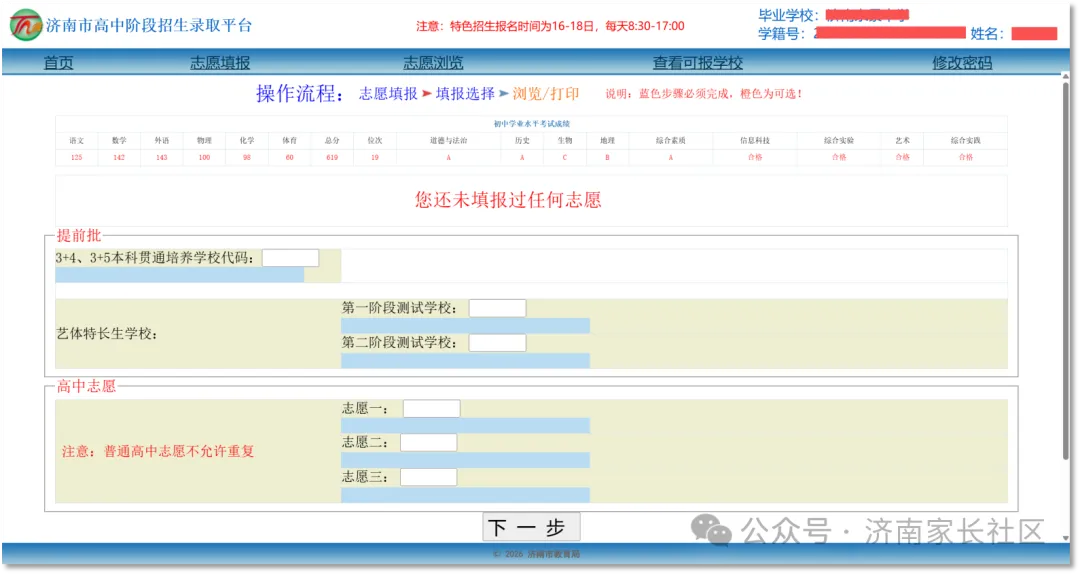
Task: Click the 您还未填报过任何志愿 message
Action: (x=508, y=200)
